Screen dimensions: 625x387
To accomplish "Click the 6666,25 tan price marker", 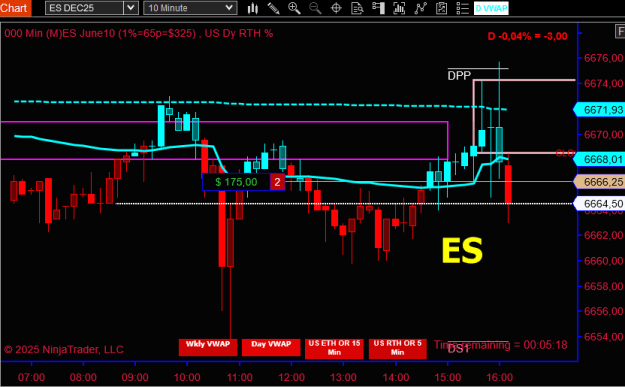I will (599, 182).
